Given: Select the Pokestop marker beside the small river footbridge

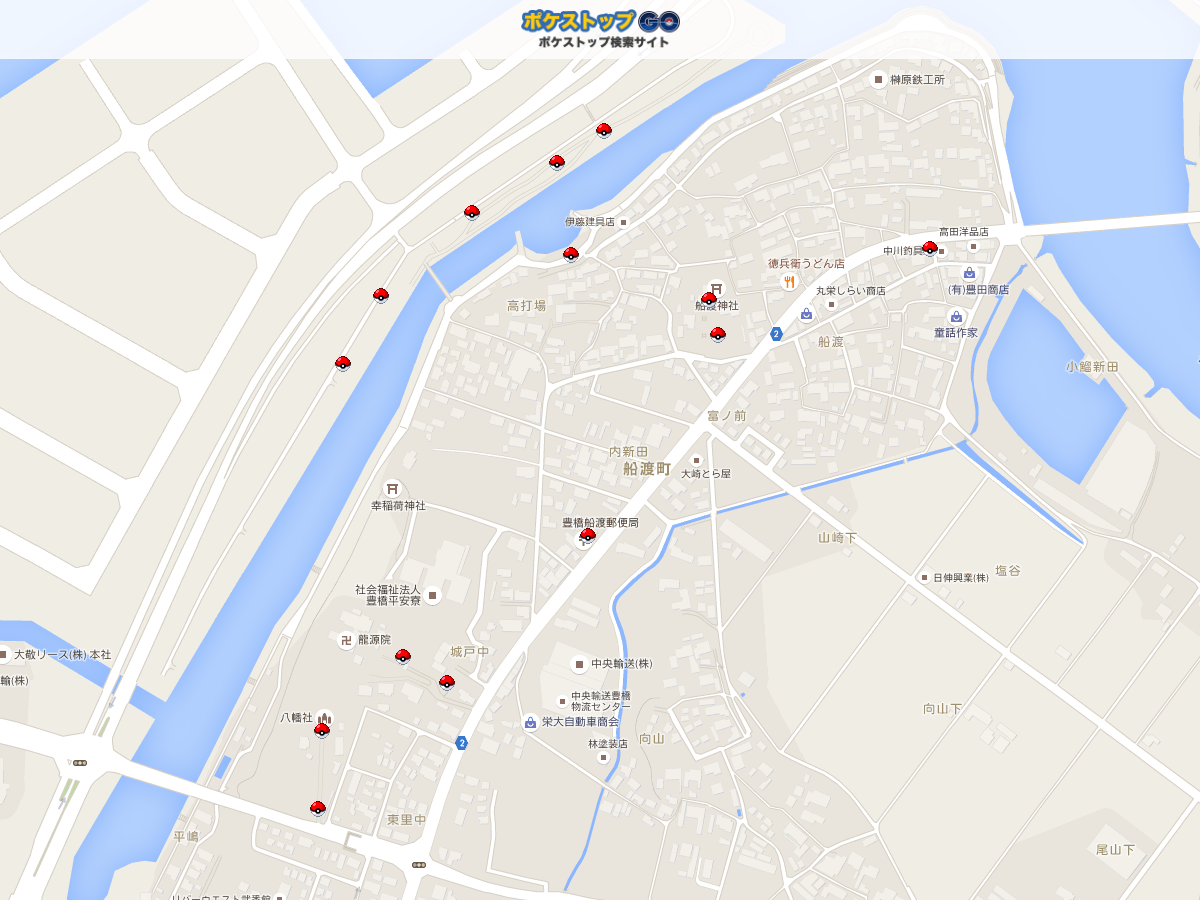Looking at the screenshot, I should (381, 295).
